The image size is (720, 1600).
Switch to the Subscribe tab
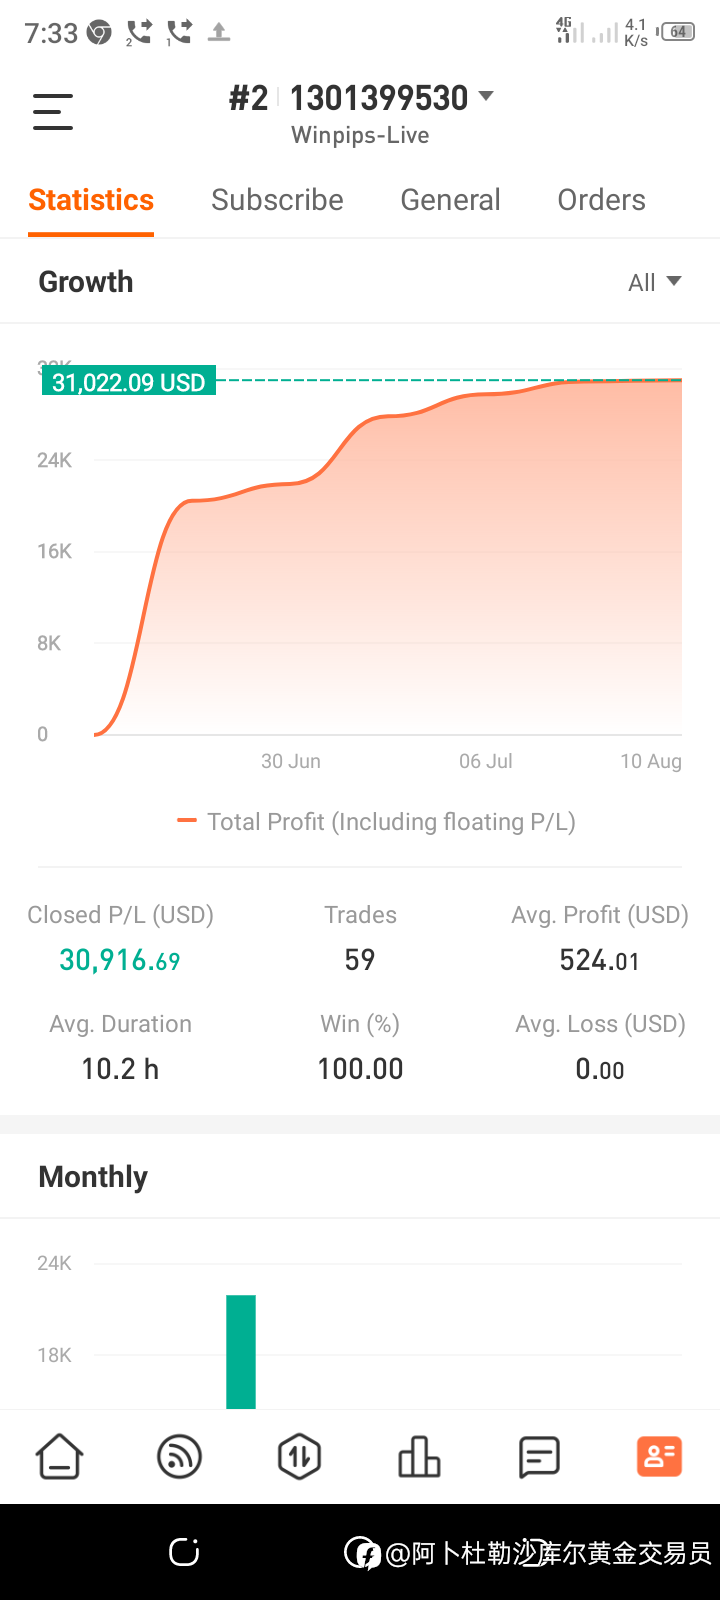tap(277, 200)
